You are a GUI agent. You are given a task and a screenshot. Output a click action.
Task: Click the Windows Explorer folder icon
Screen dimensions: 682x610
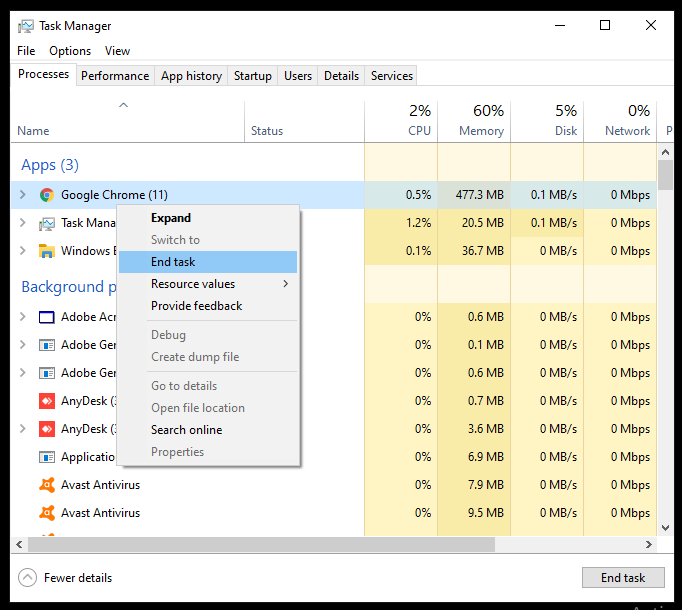tap(47, 251)
